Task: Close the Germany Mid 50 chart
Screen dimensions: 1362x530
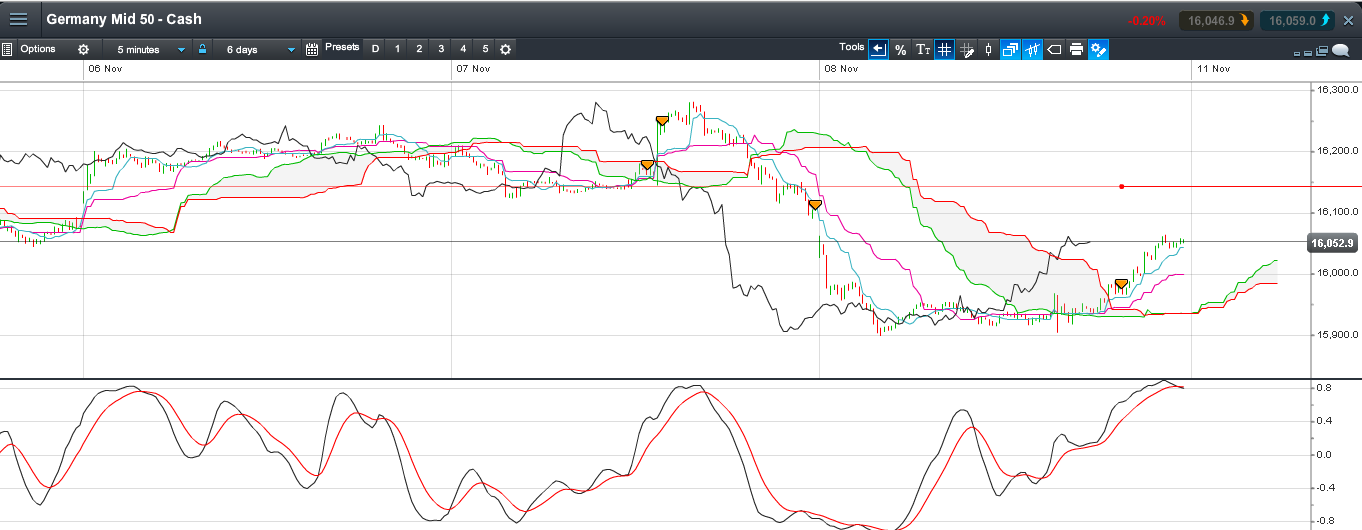Action: coord(1348,20)
